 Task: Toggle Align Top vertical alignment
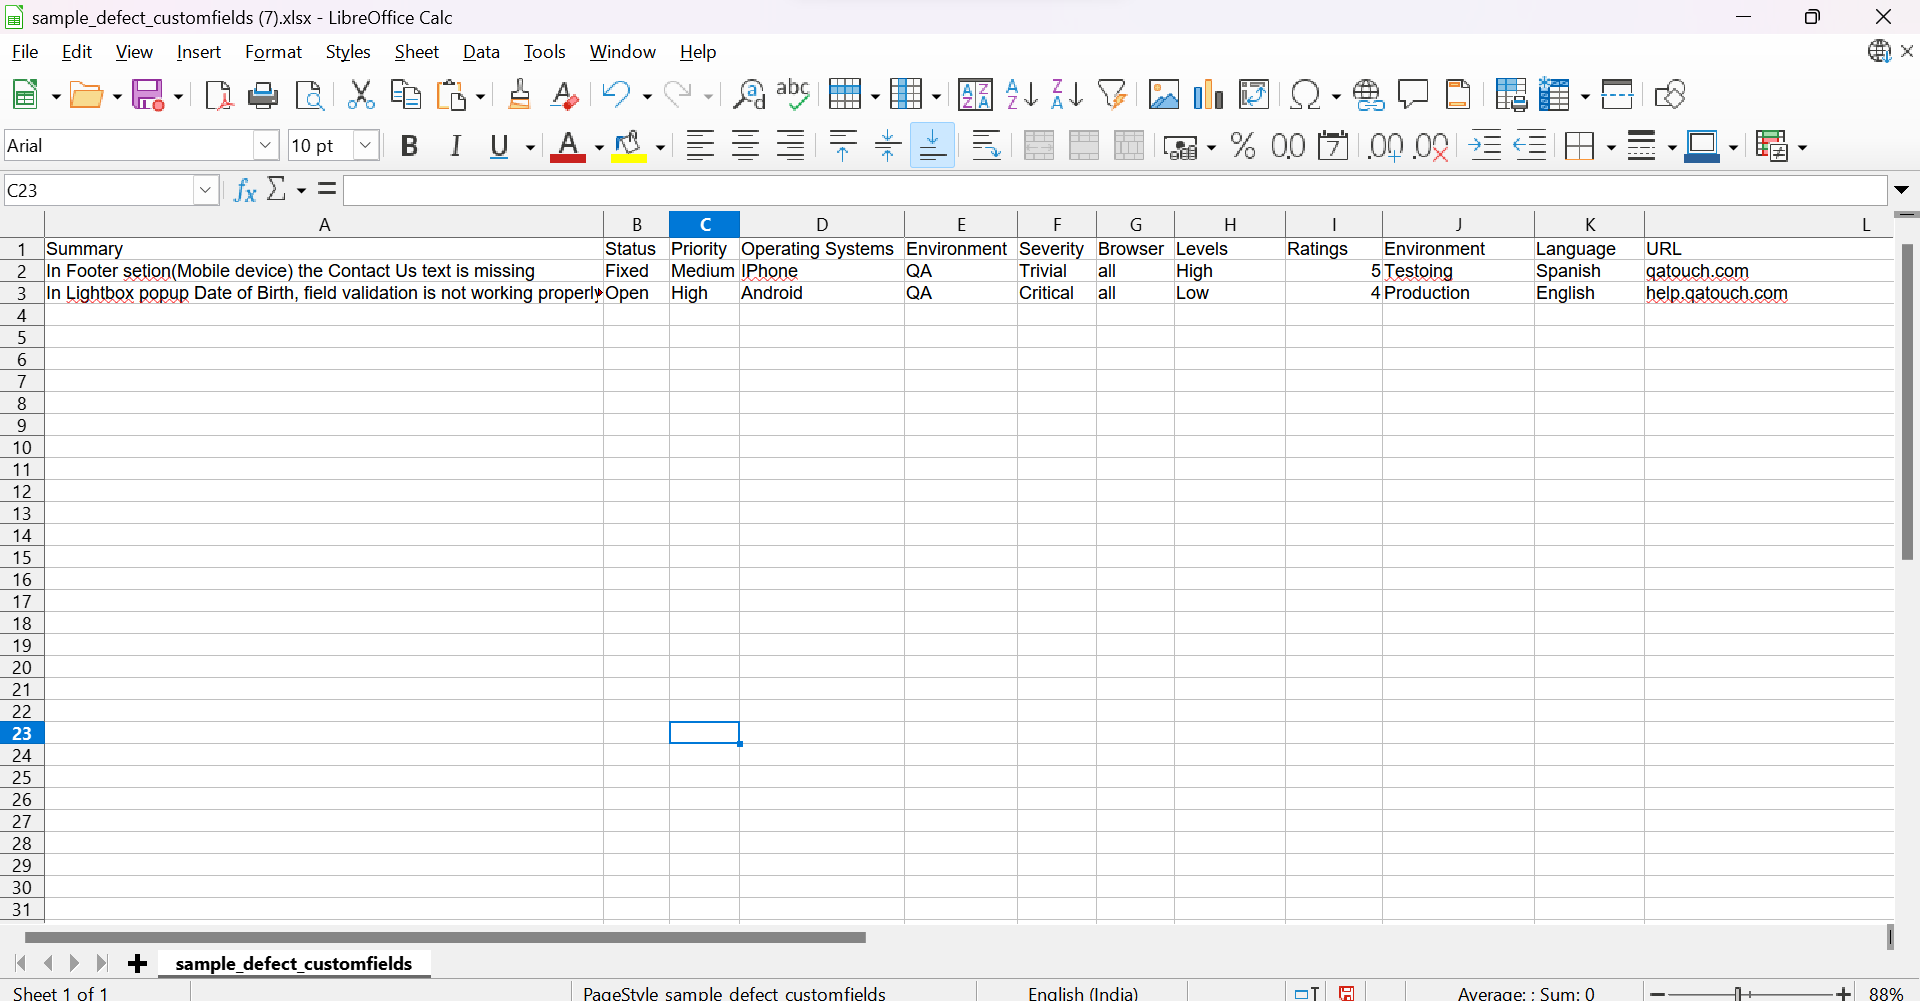pos(843,146)
